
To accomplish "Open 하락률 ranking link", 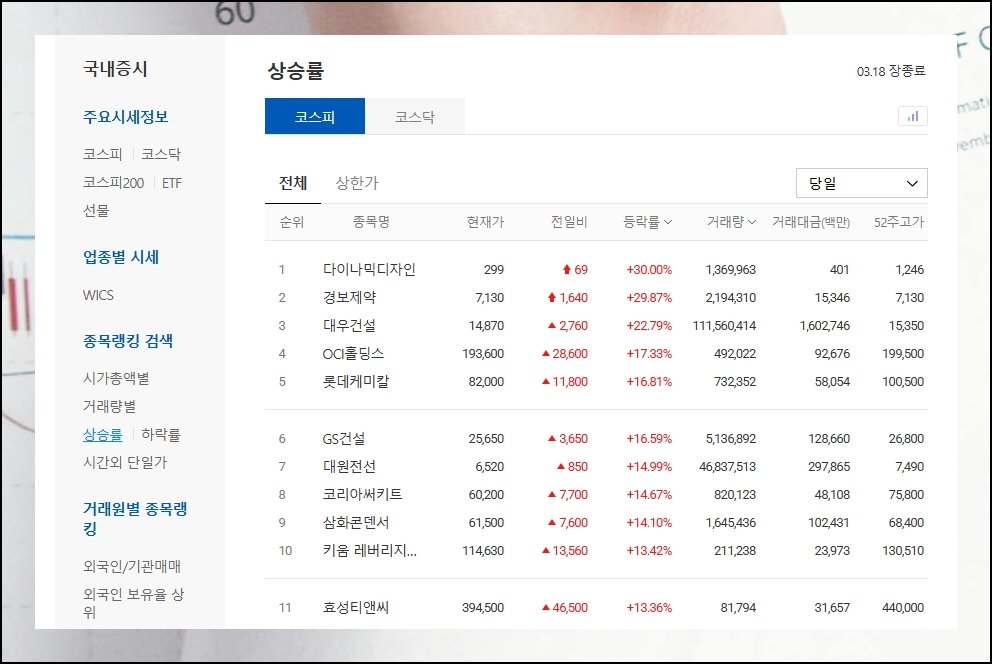I will tap(161, 435).
